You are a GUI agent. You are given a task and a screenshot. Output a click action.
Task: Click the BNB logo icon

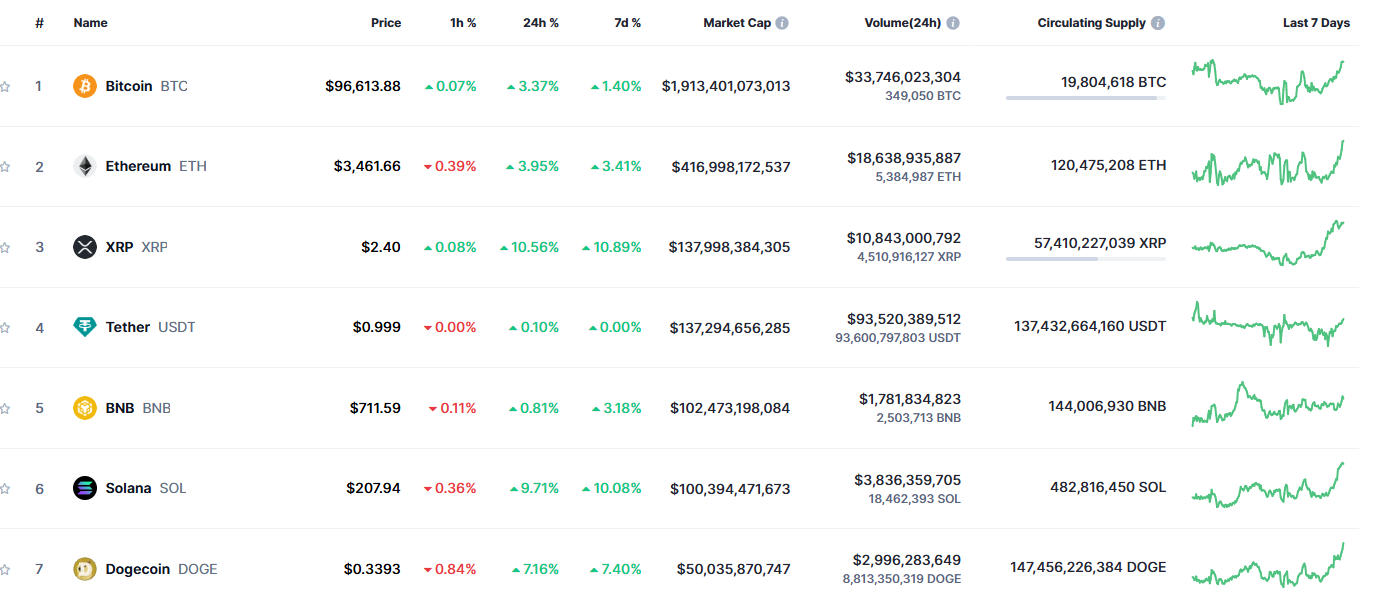(x=85, y=408)
